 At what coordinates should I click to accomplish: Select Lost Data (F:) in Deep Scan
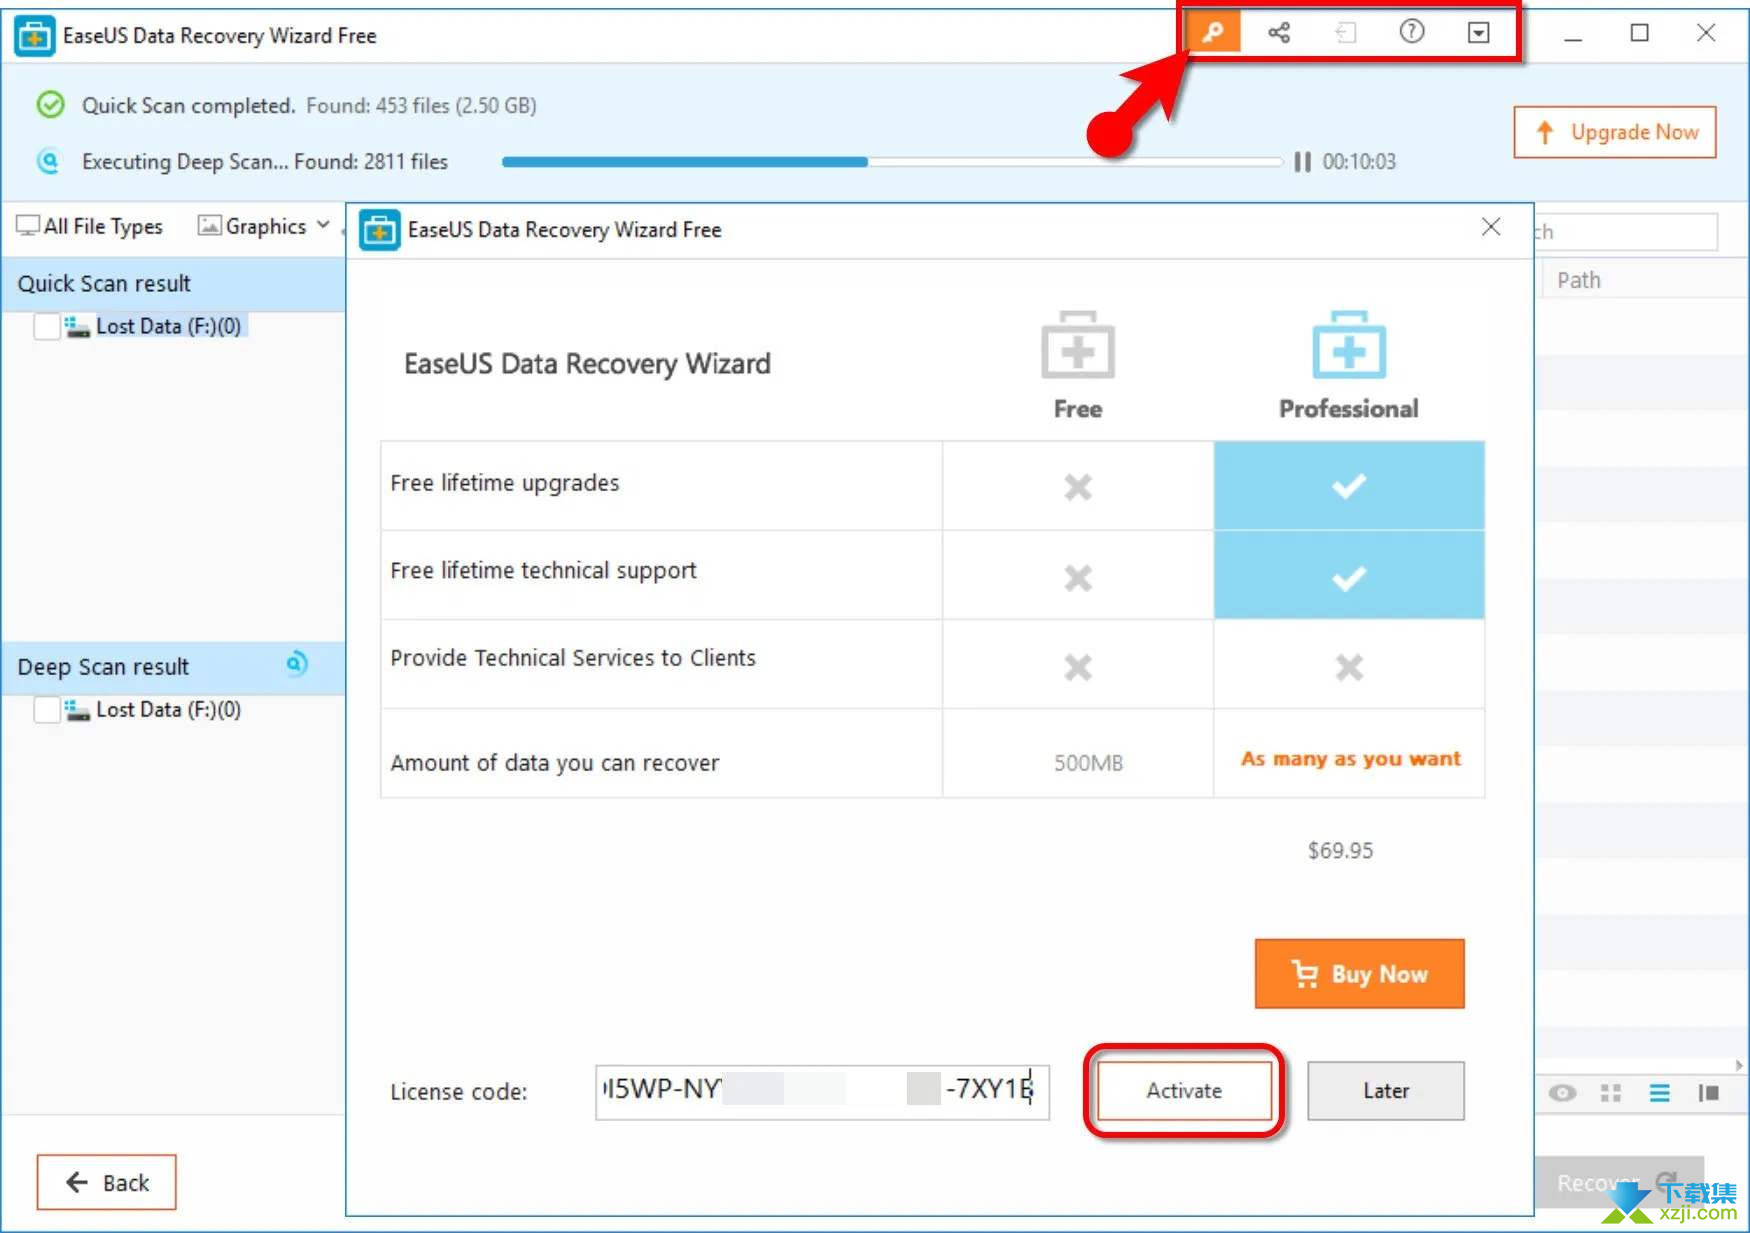coord(168,710)
